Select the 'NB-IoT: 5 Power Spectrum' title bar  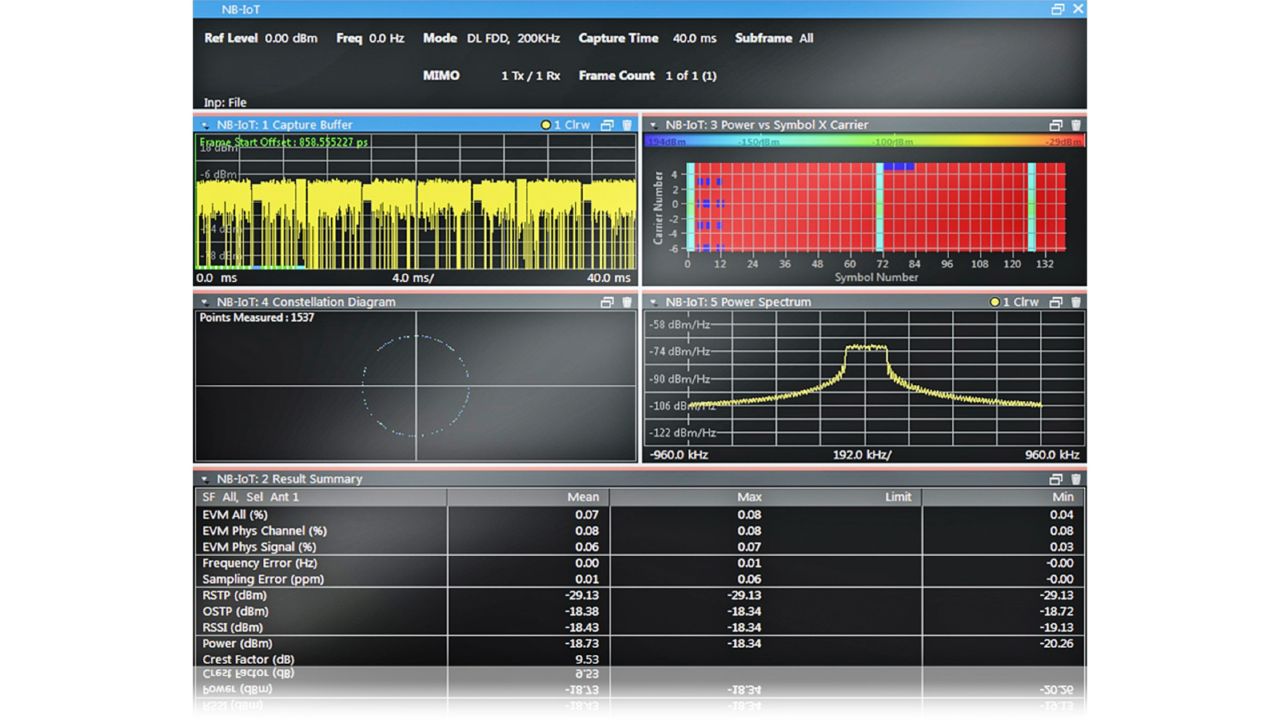pyautogui.click(x=739, y=302)
